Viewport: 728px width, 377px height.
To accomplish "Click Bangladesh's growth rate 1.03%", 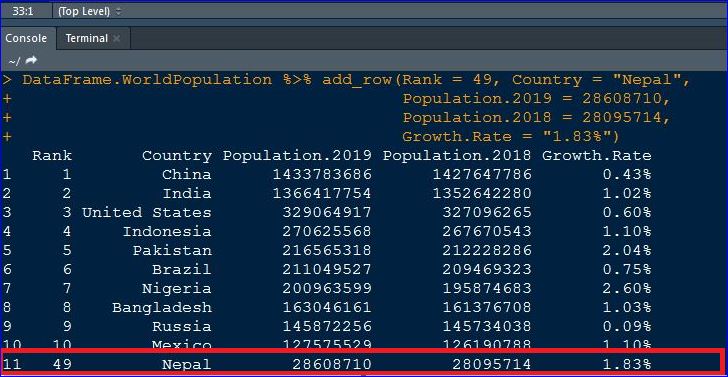I will pyautogui.click(x=626, y=307).
